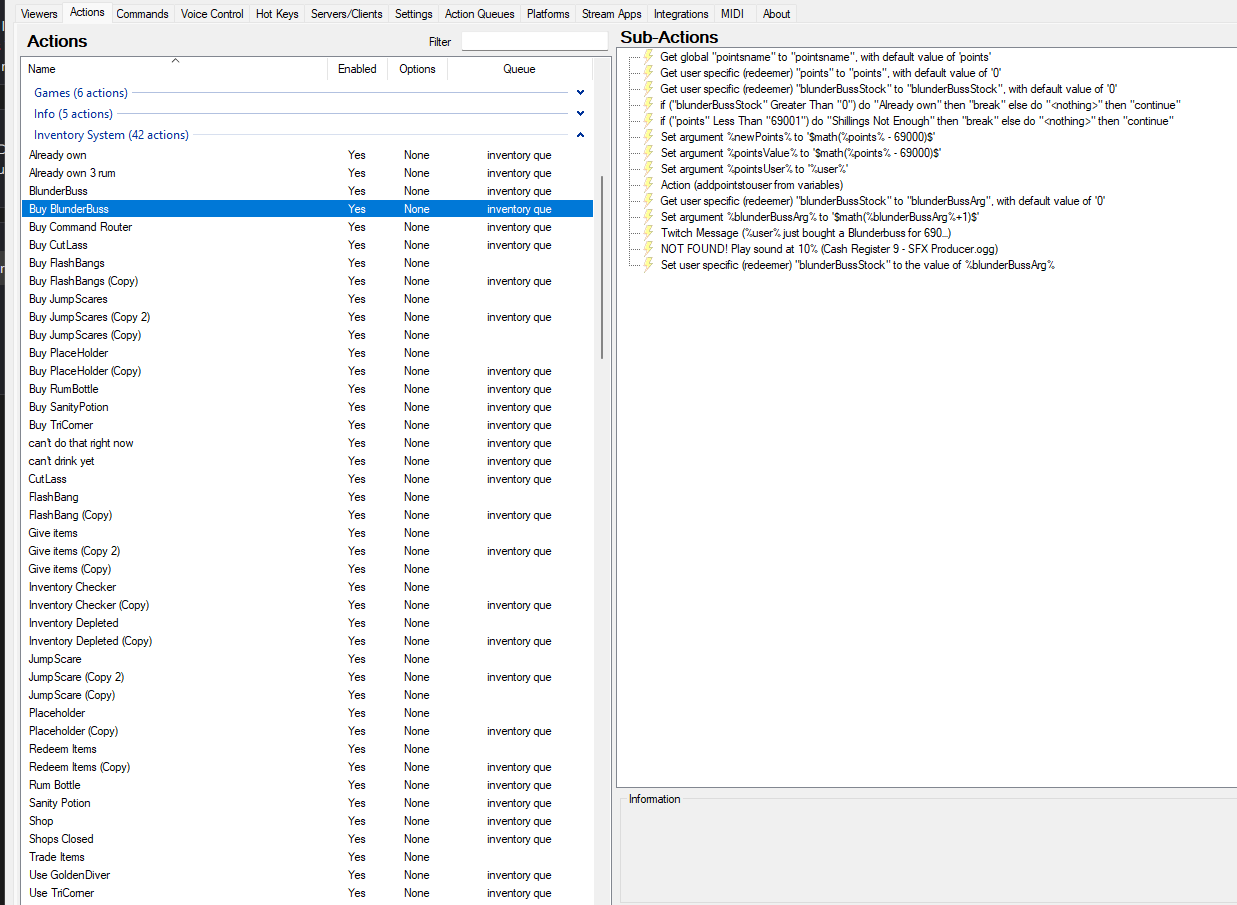
Task: Click lightning icon for "Set argument %blunderBussArg%" sub-action
Action: [647, 217]
